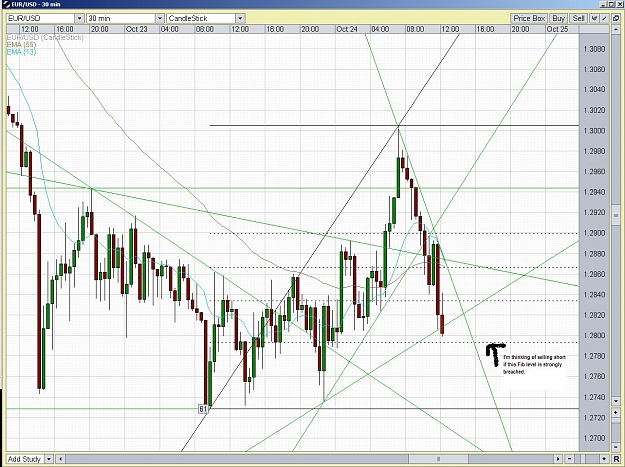The height and width of the screenshot is (467, 625).
Task: Click the Sell button
Action: pos(578,18)
